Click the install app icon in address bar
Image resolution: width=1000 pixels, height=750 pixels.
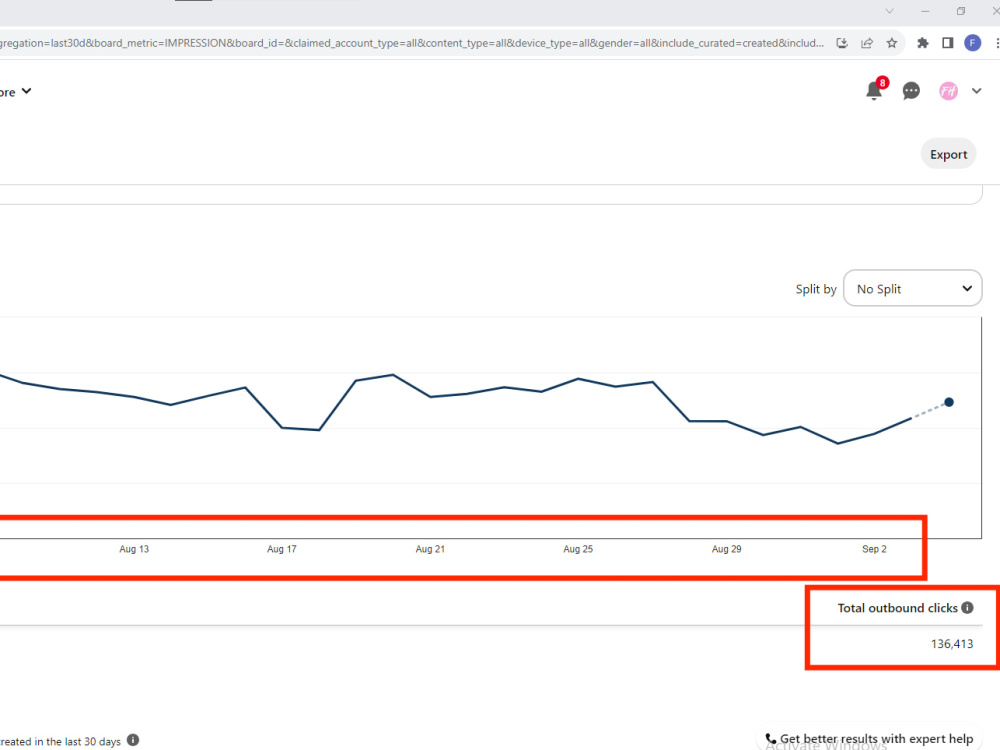[x=842, y=43]
